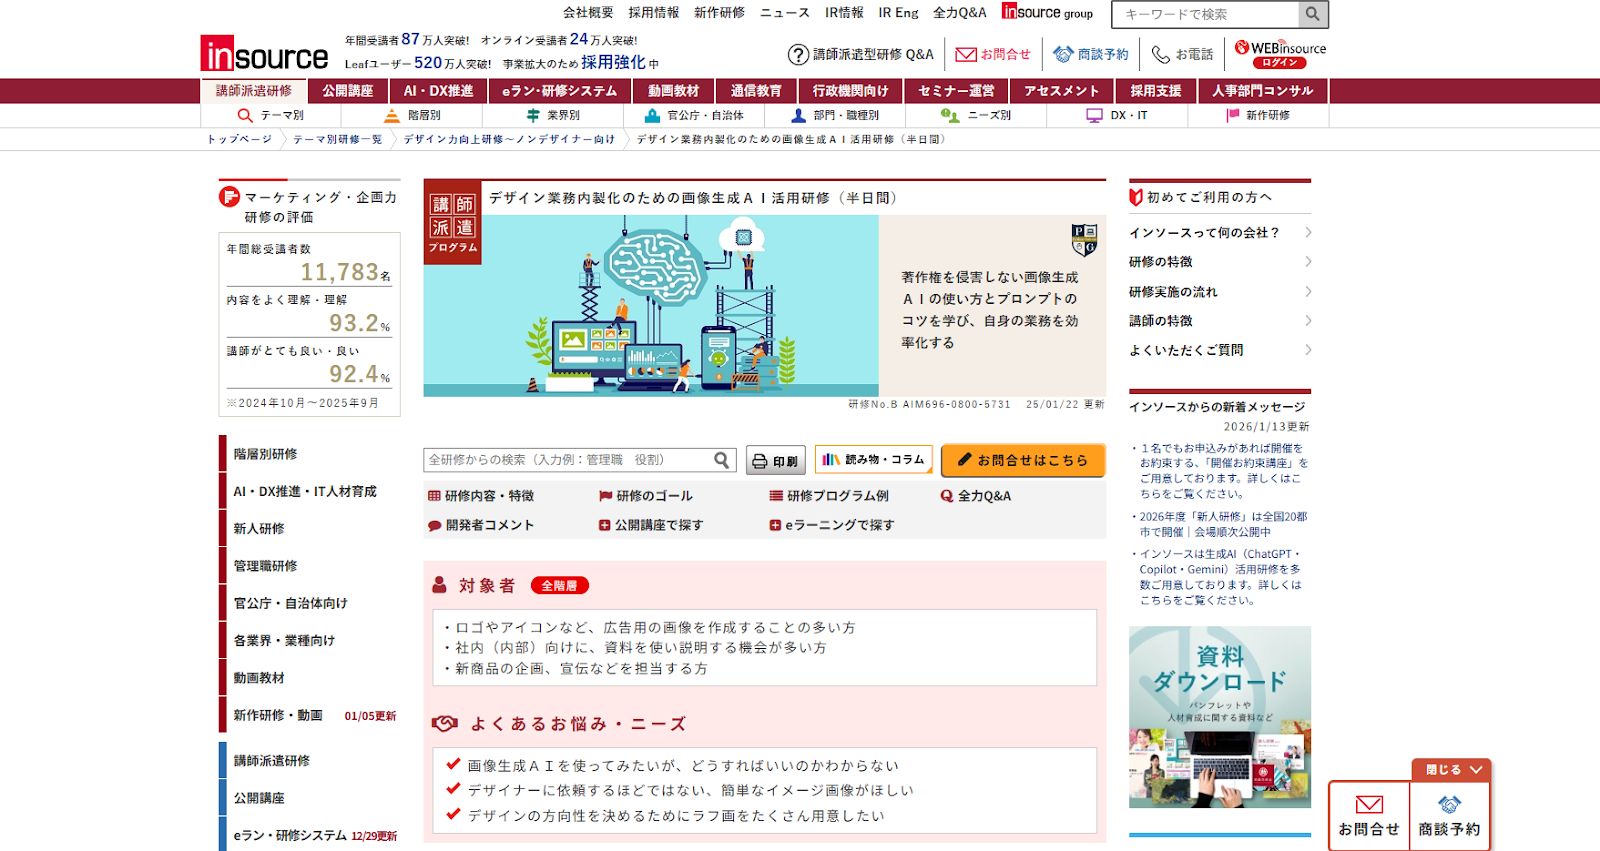Click the pyramid icon beside 階層別
The height and width of the screenshot is (851, 1600).
[x=392, y=116]
